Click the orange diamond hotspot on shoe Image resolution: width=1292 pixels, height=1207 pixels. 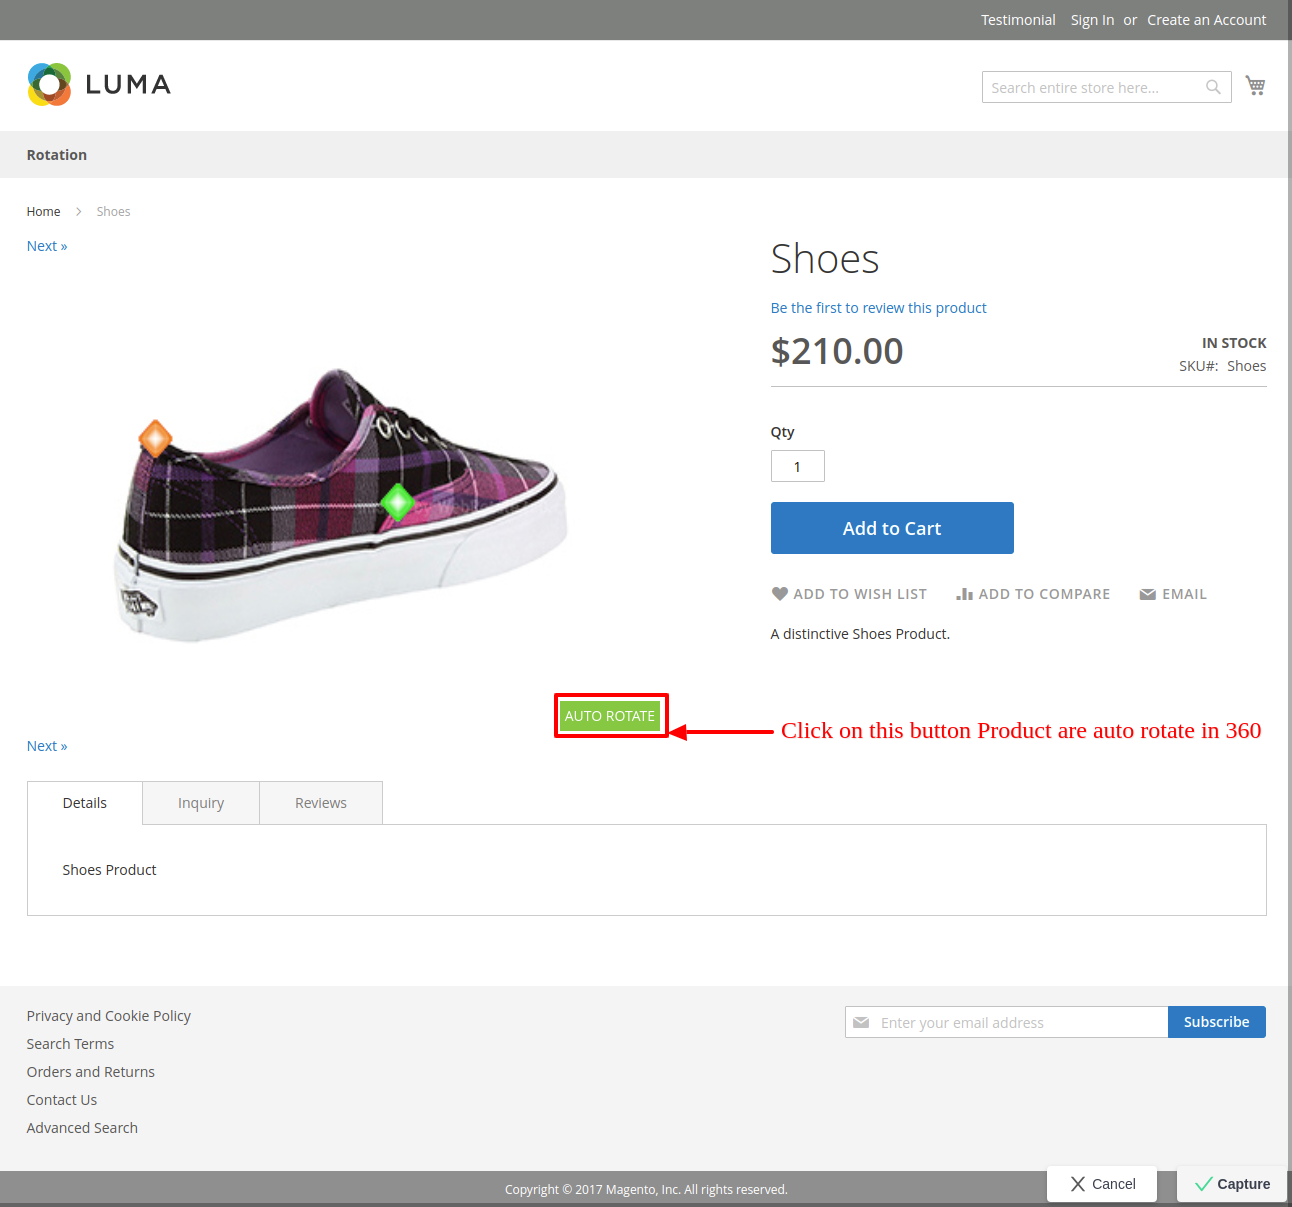click(x=155, y=438)
